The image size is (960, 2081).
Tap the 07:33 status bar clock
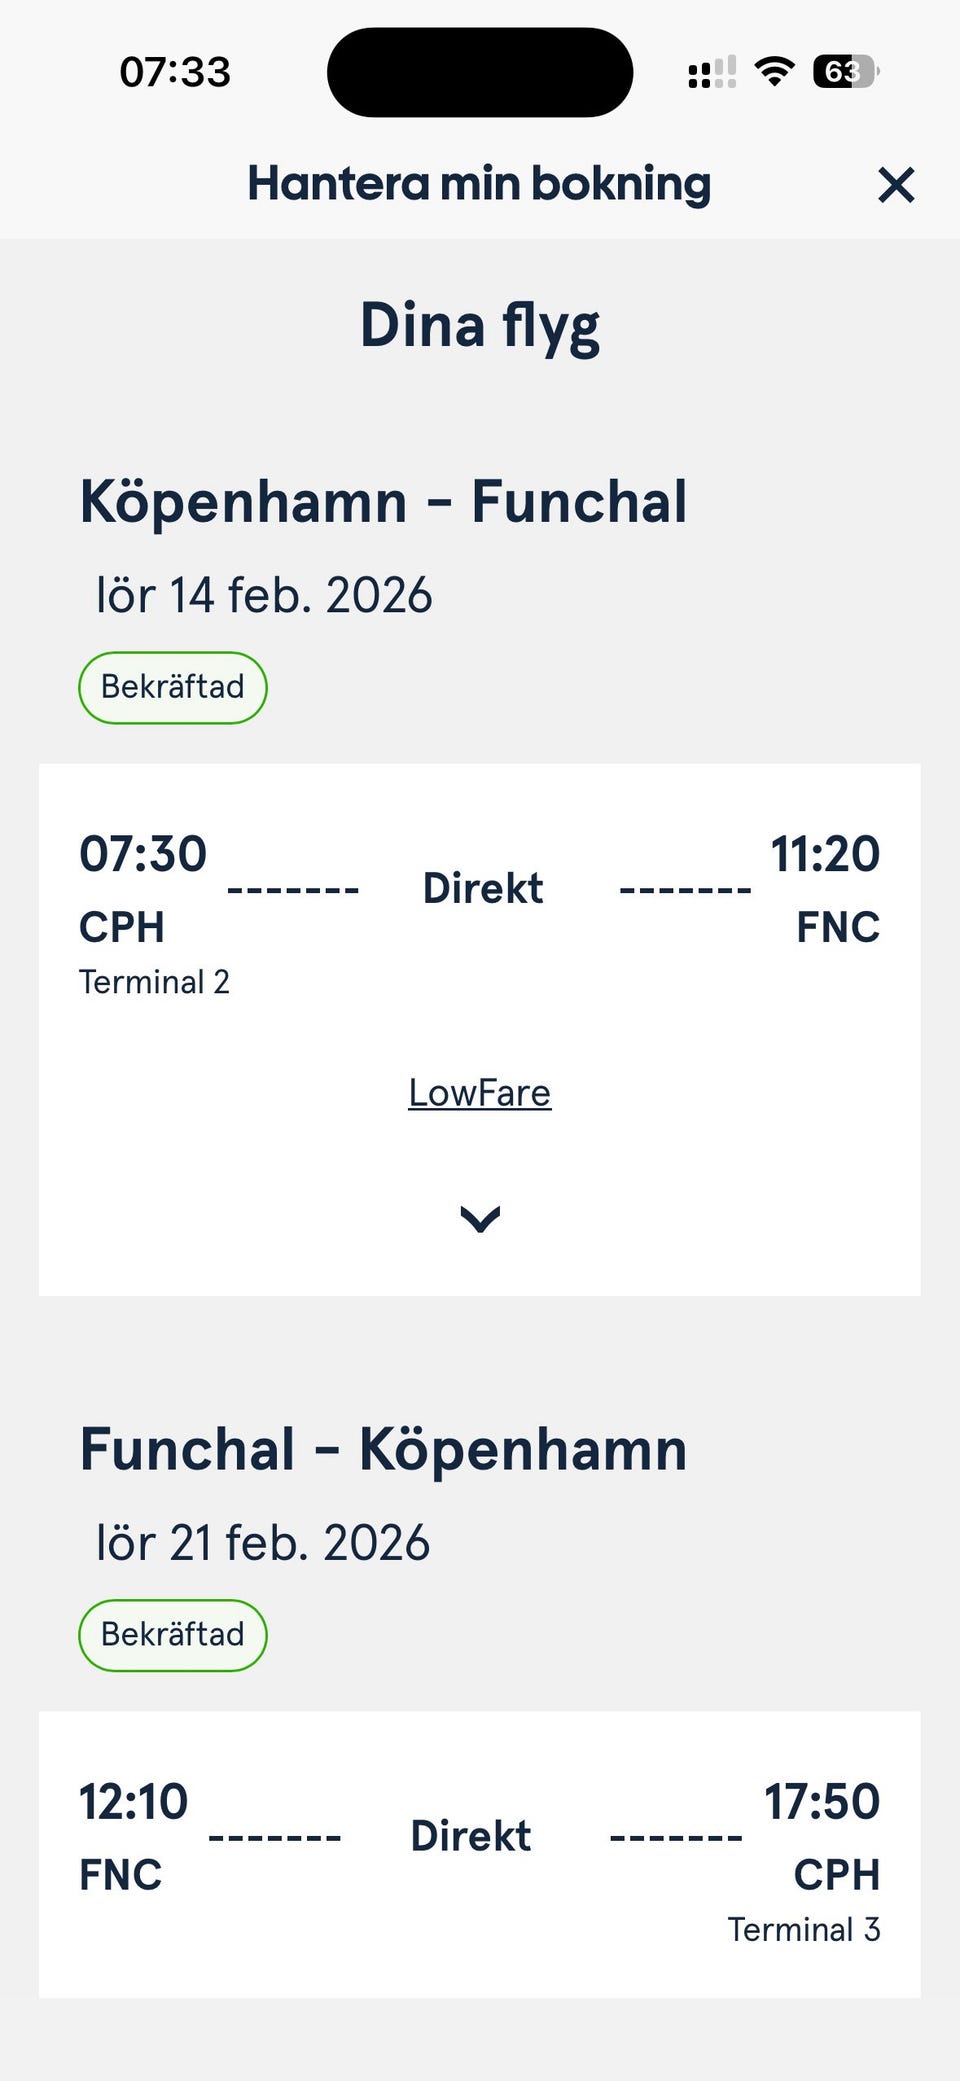coord(175,72)
